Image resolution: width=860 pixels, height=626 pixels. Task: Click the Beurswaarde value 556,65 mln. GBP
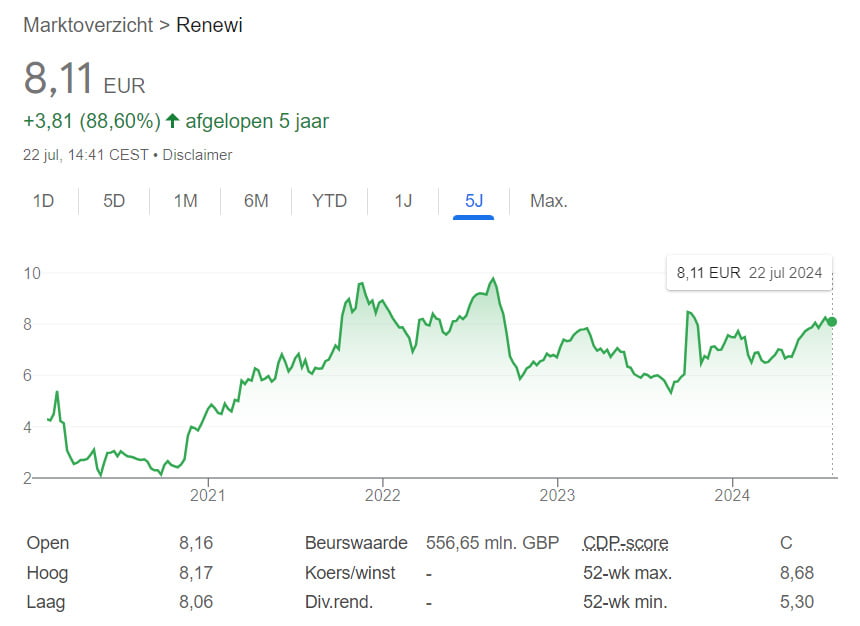(x=492, y=543)
